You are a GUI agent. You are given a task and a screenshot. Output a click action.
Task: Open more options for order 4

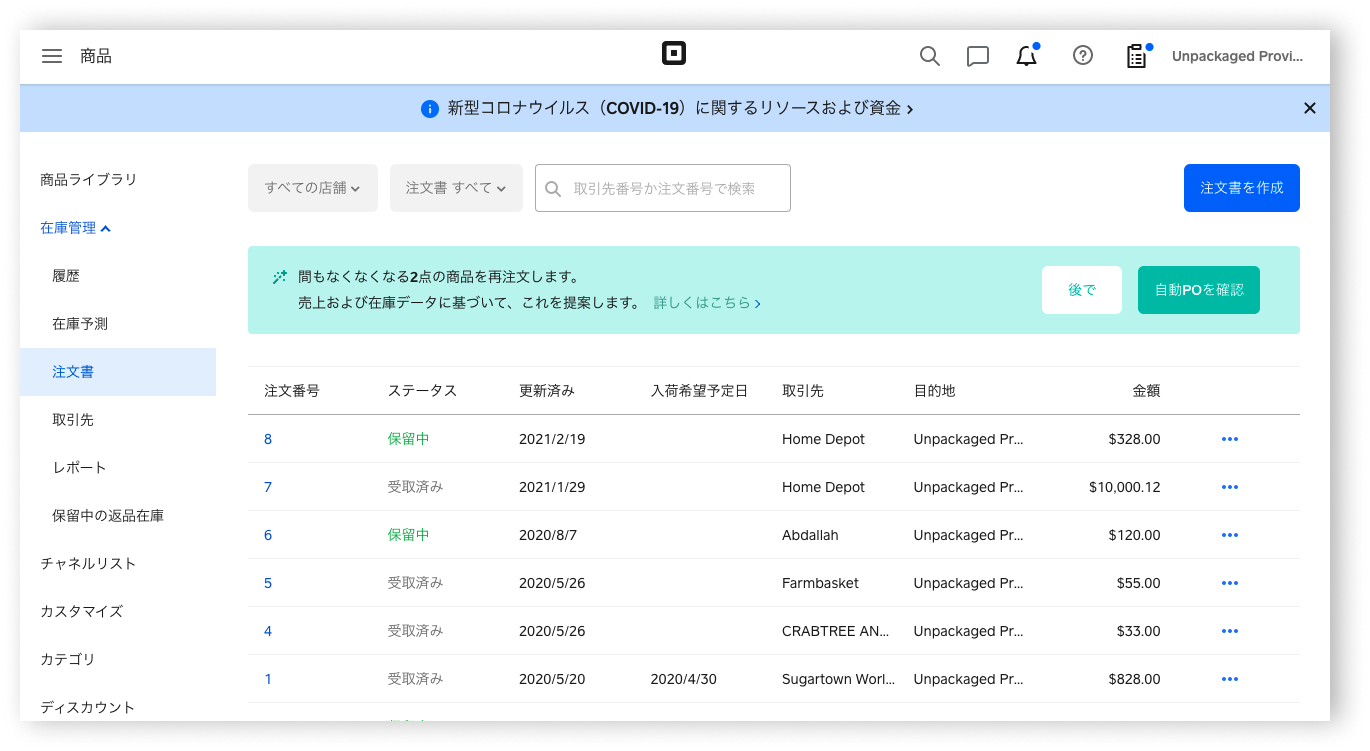tap(1230, 631)
